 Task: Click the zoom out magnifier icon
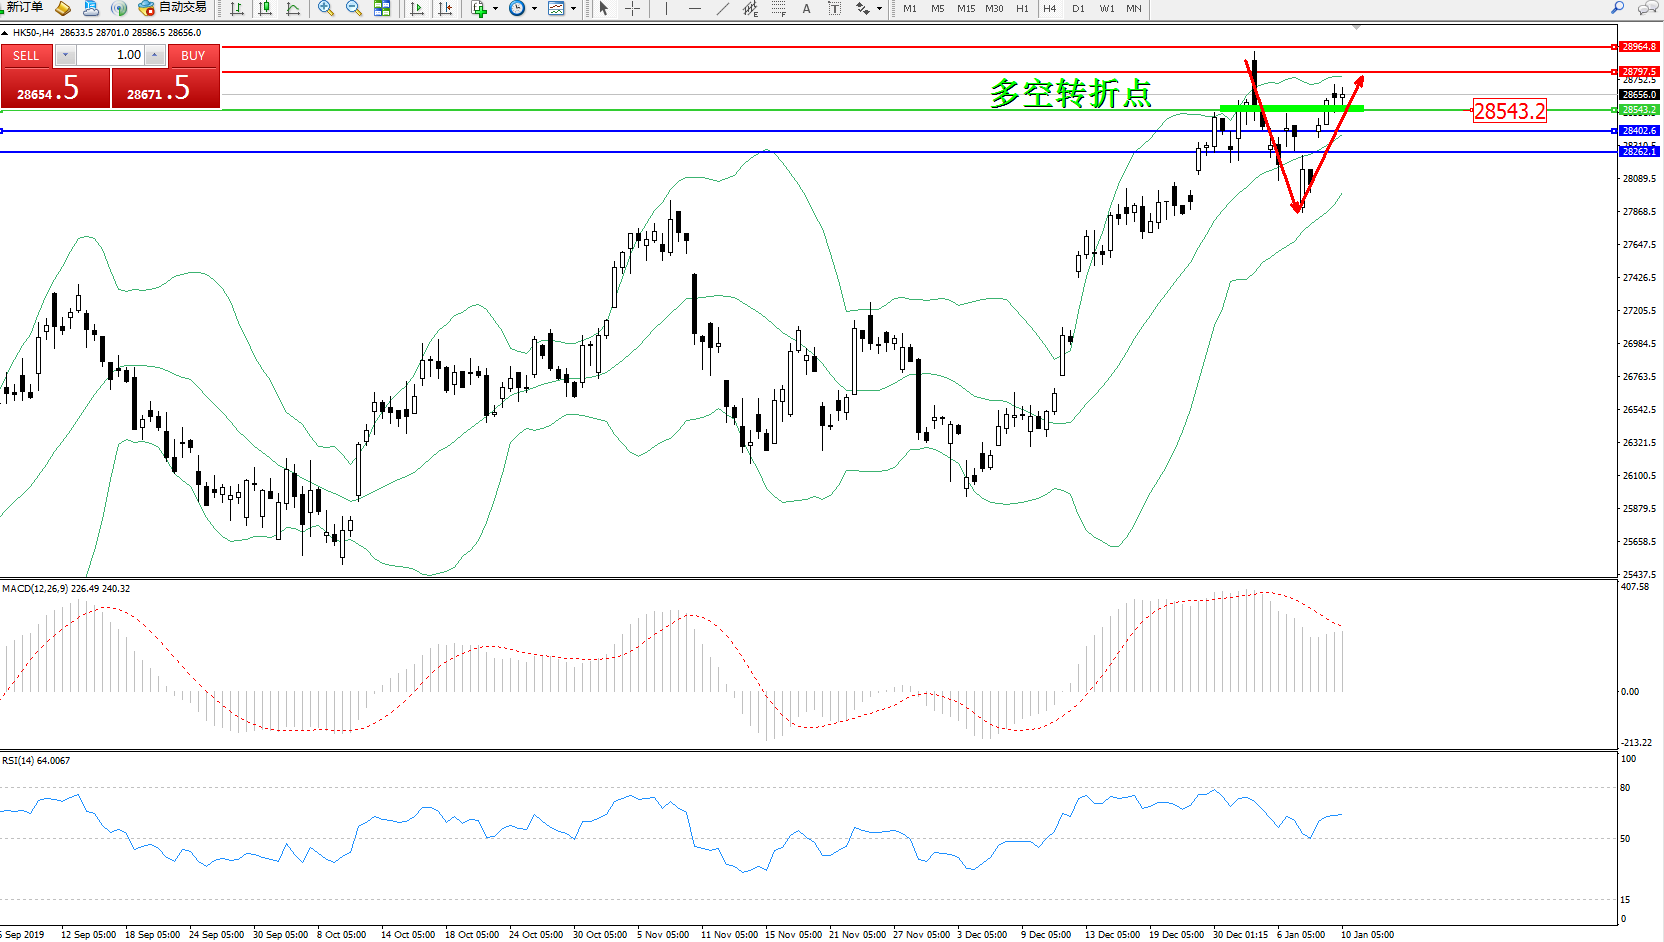(353, 8)
